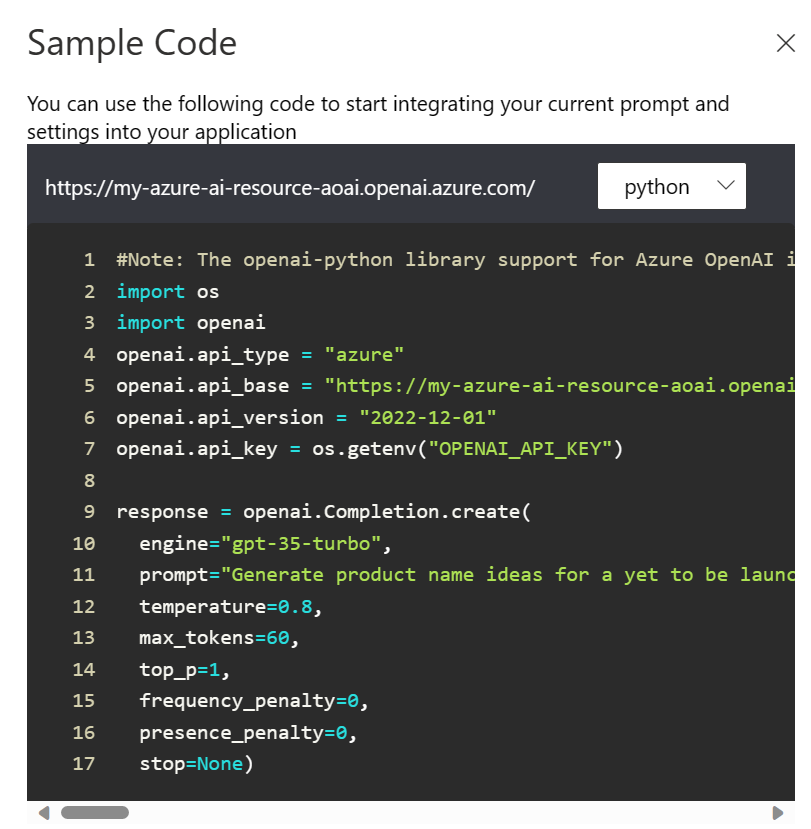The image size is (811, 829).
Task: Click the horizontal scrollbar thumb
Action: pos(95,813)
